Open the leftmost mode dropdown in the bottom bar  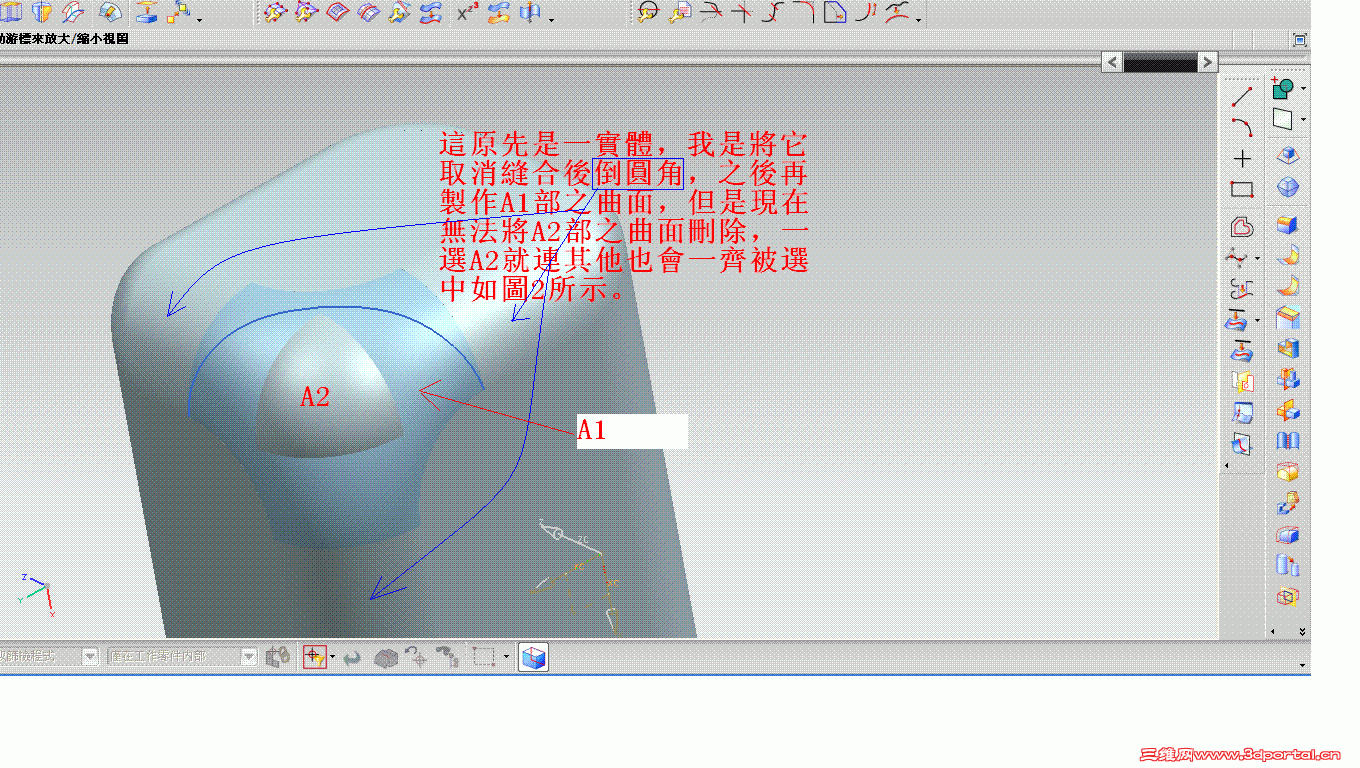coord(88,657)
